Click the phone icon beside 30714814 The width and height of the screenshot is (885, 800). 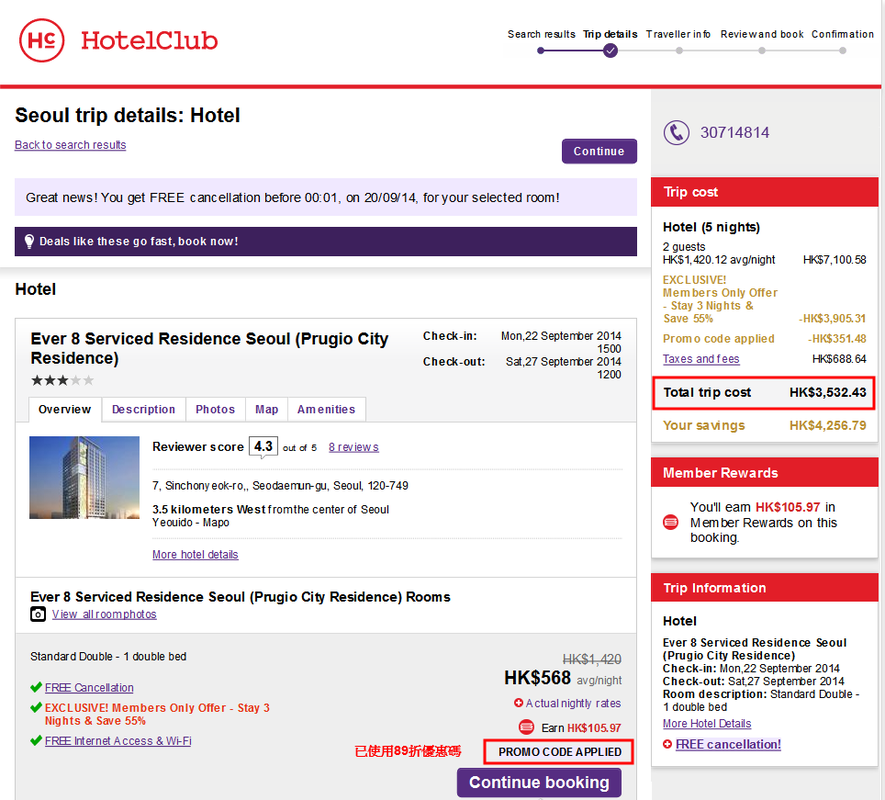tap(677, 133)
